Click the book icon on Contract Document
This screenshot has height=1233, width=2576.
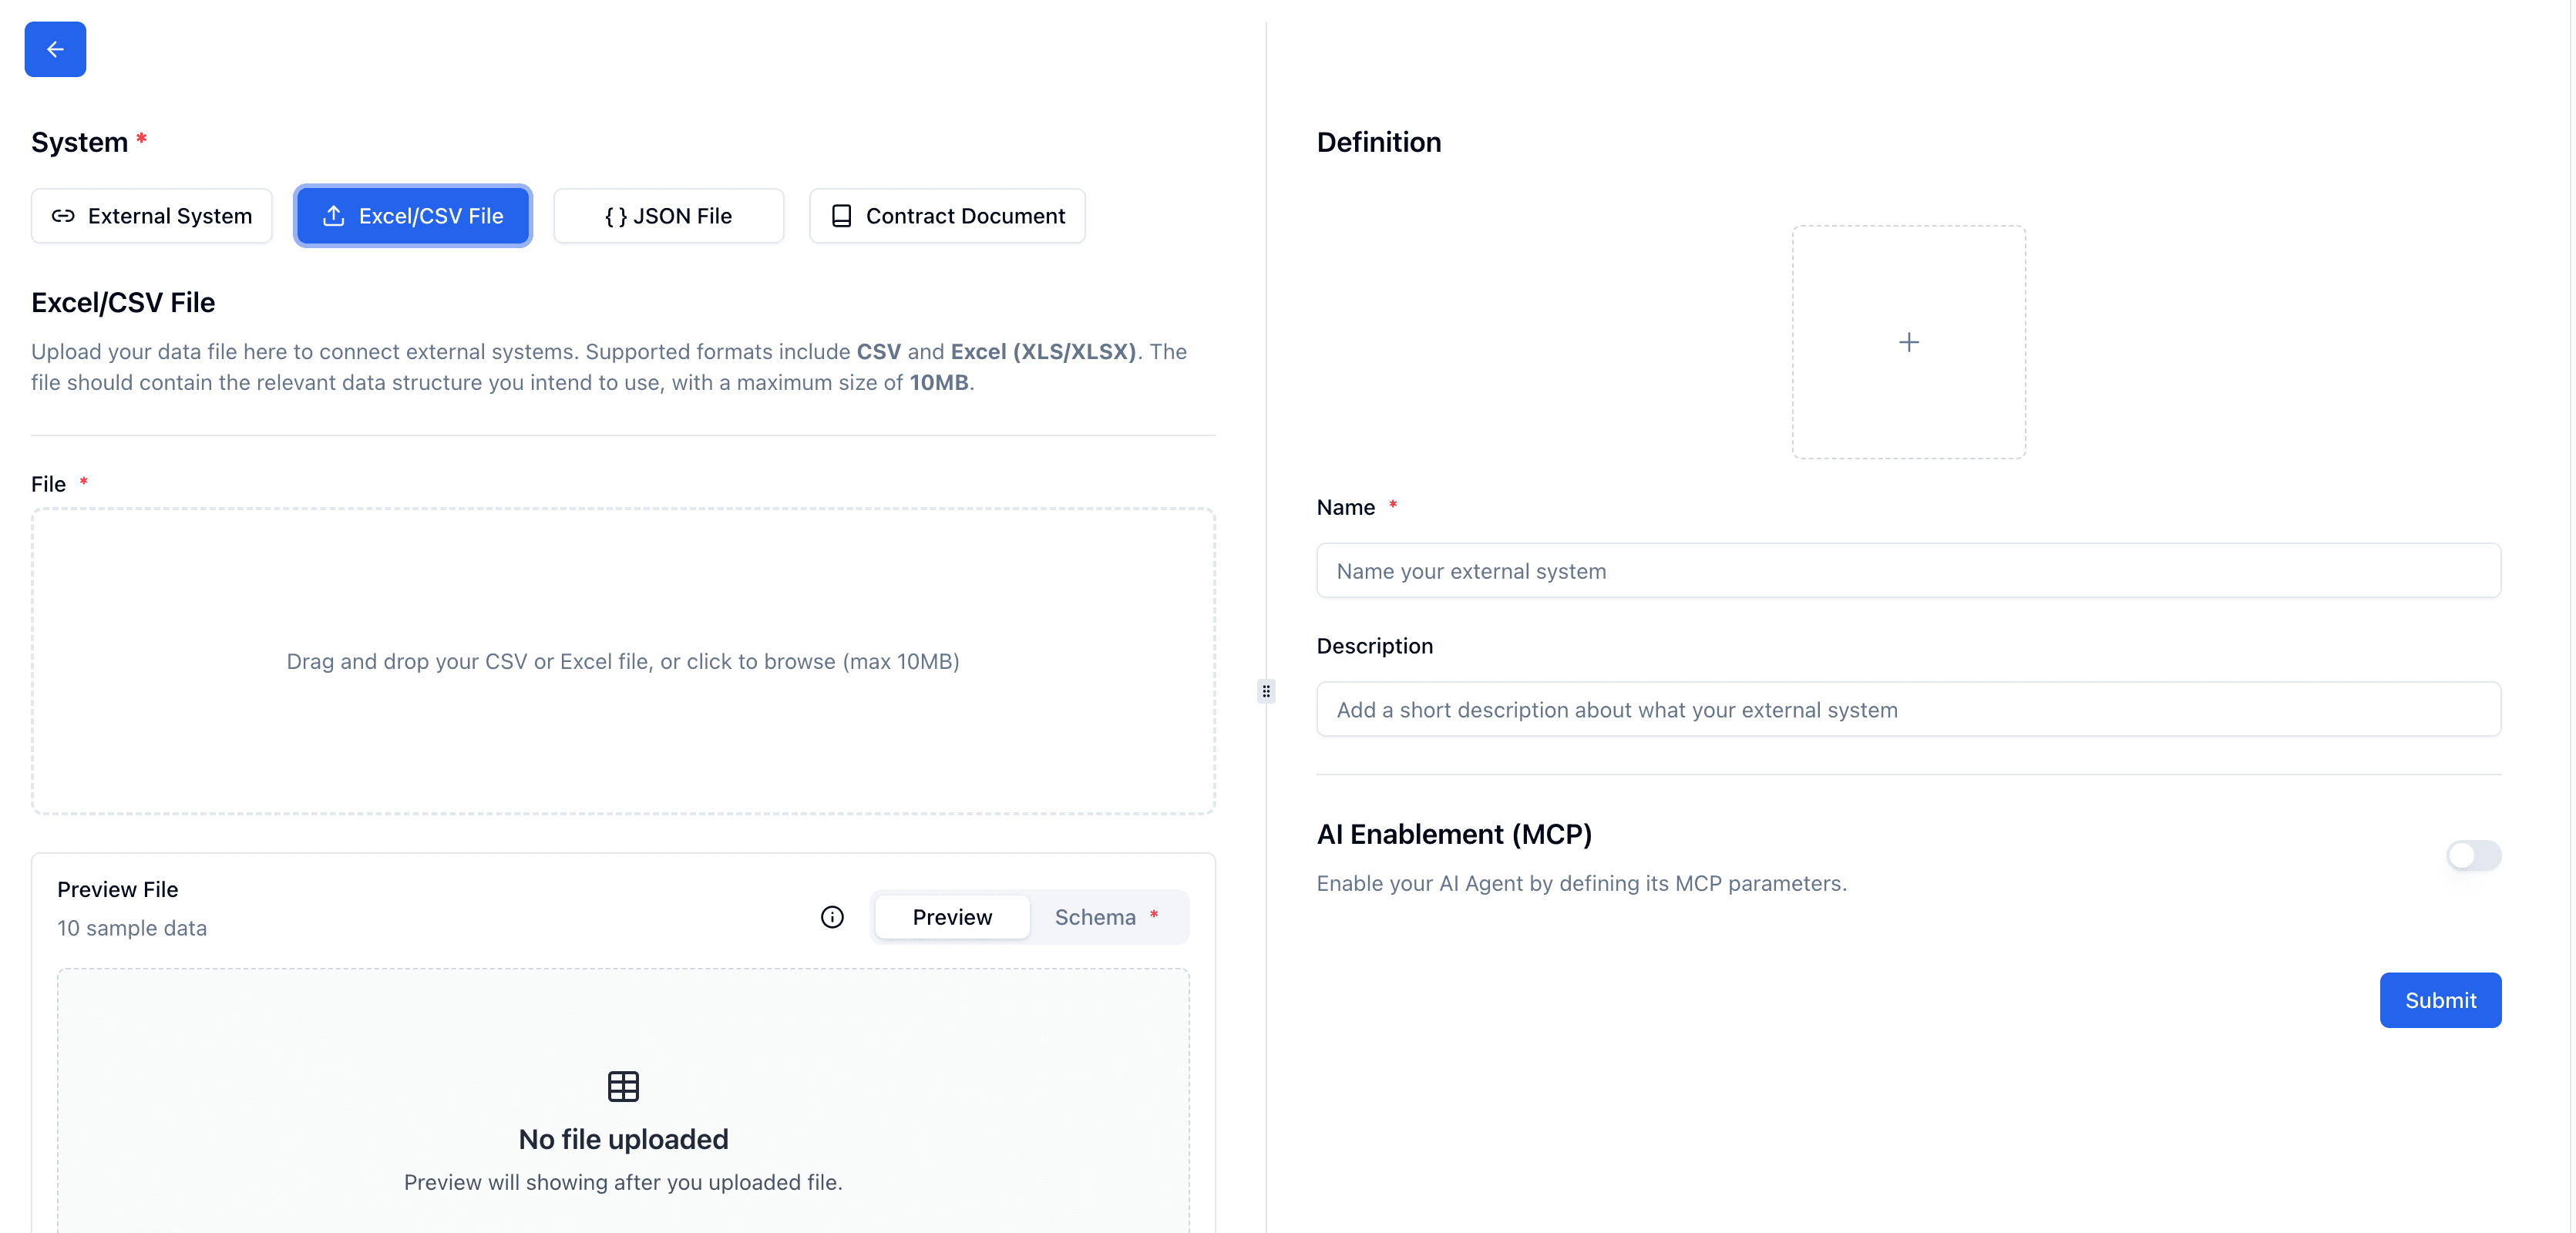coord(841,215)
